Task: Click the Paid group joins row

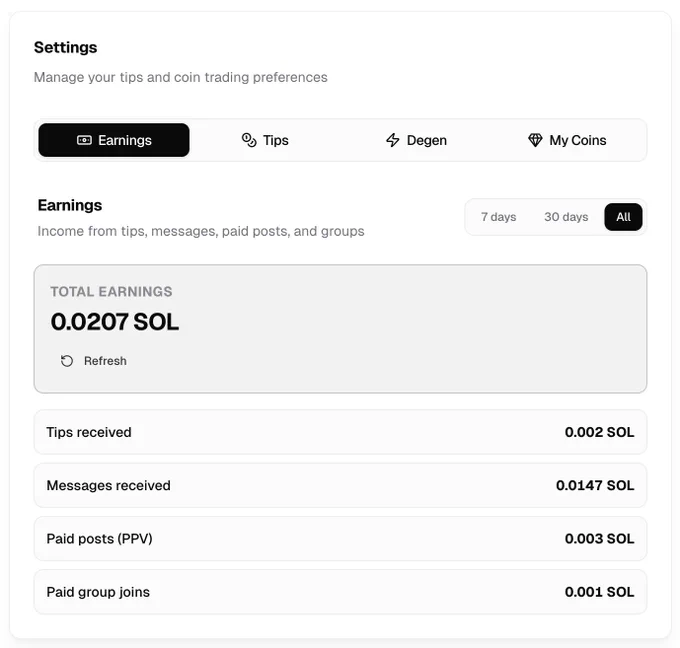Action: click(x=340, y=592)
